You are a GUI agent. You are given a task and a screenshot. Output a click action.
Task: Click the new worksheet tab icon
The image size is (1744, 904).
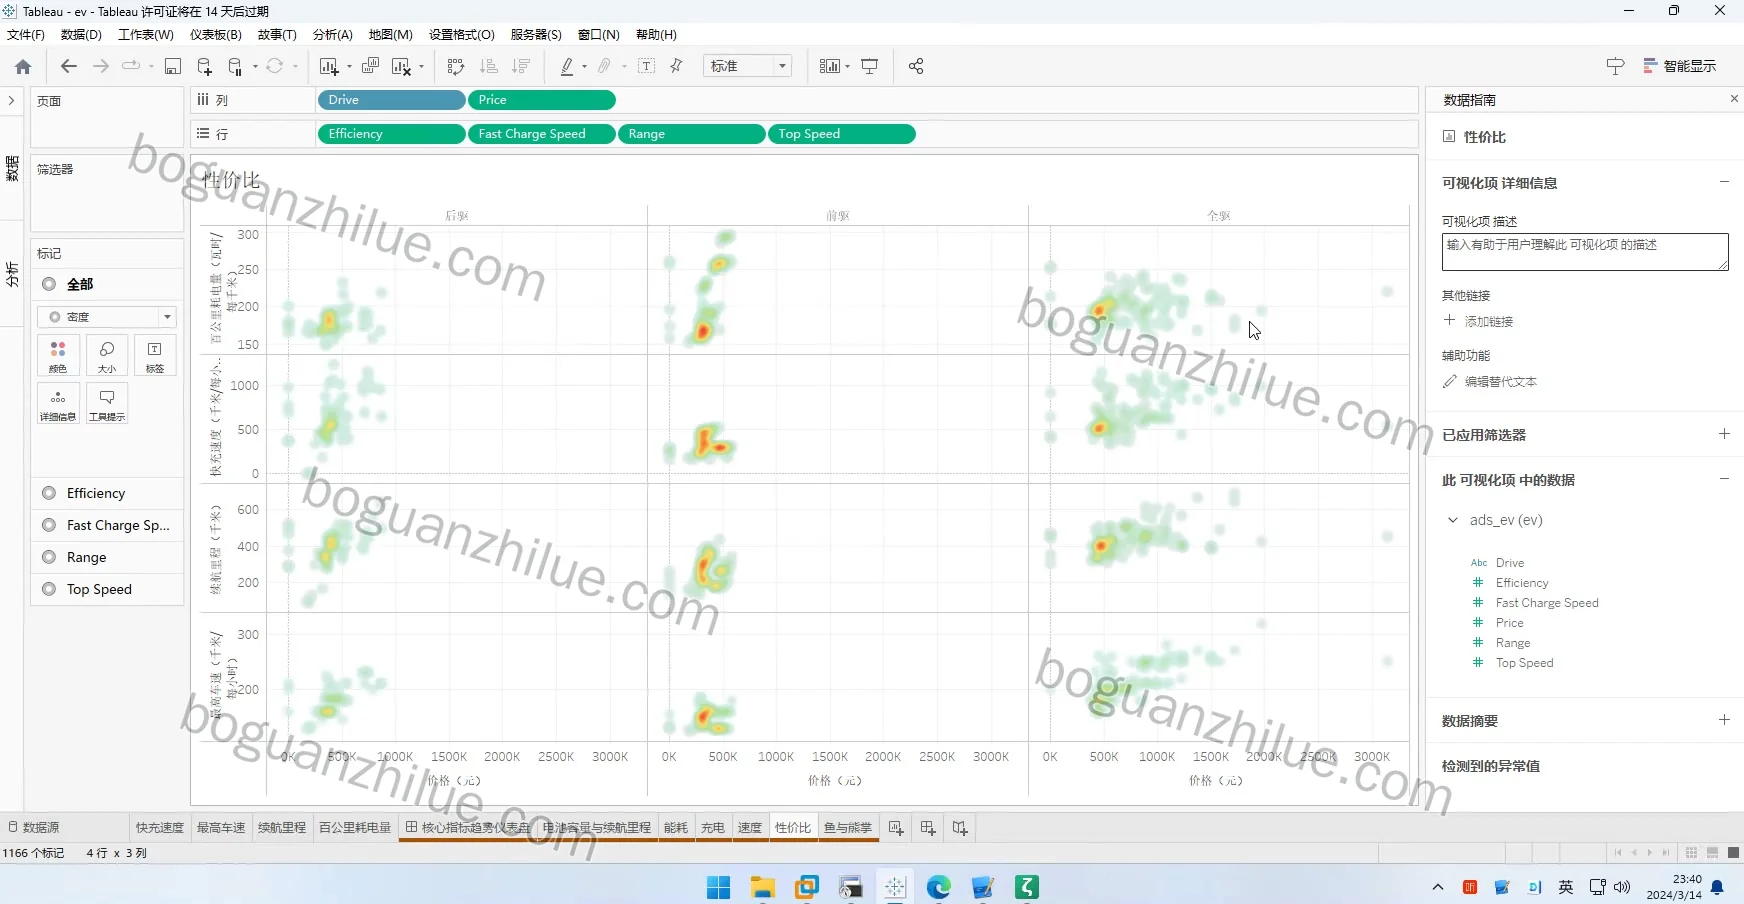point(896,828)
